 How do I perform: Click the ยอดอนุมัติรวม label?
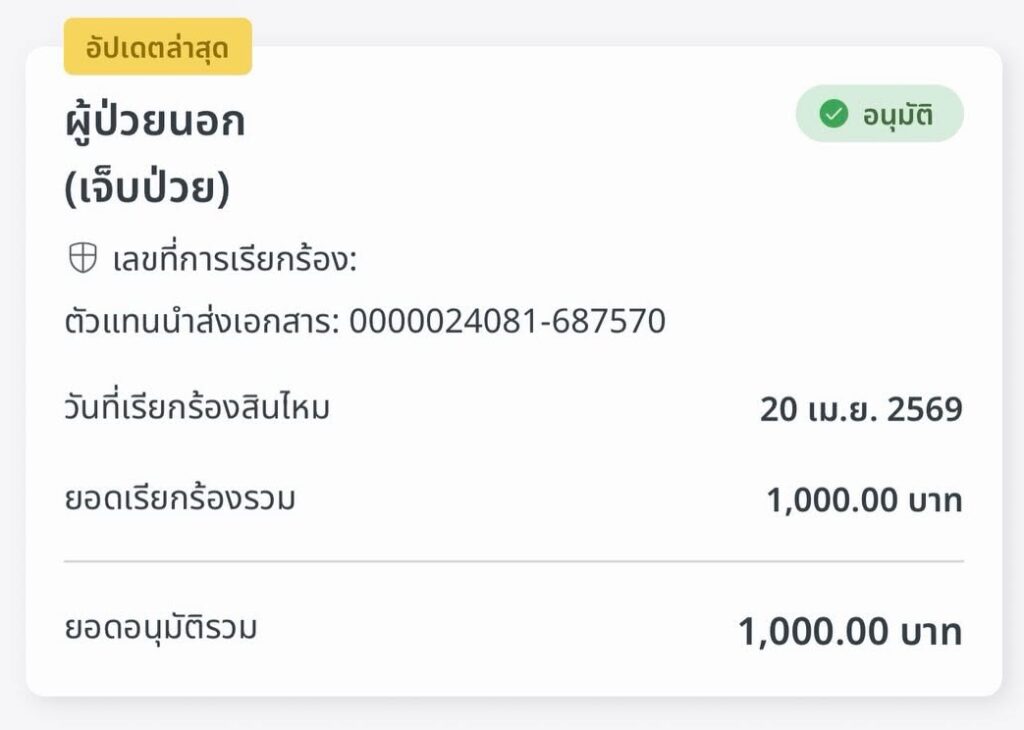[161, 628]
